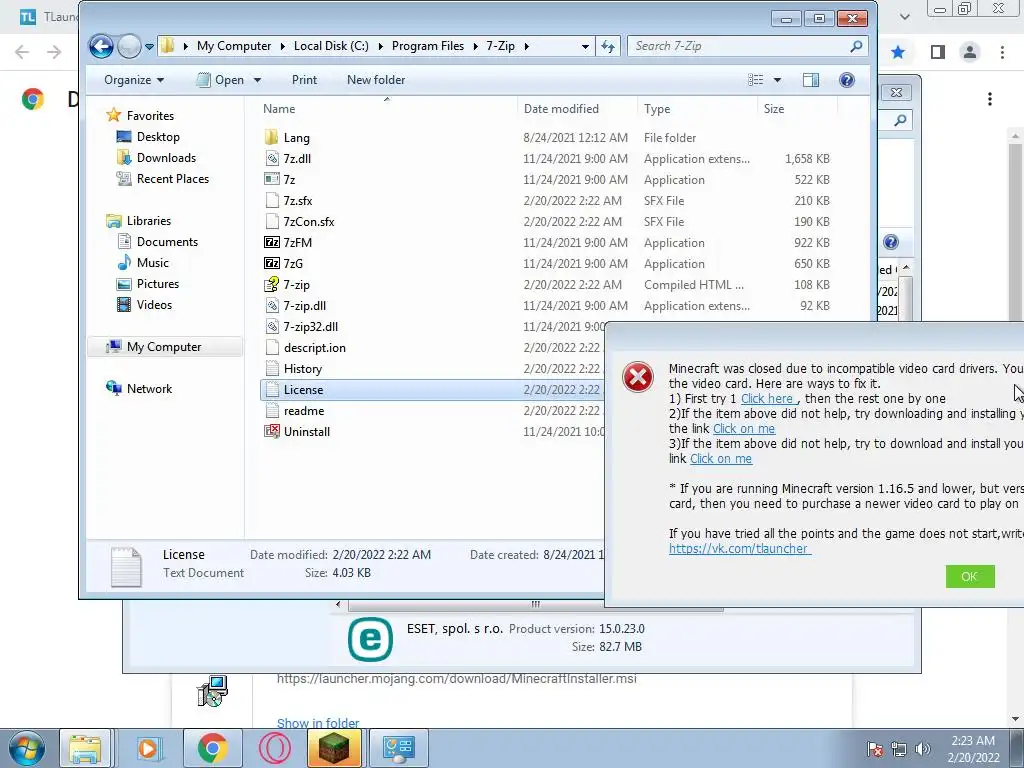The height and width of the screenshot is (768, 1024).
Task: Select the Lang folder
Action: click(296, 138)
